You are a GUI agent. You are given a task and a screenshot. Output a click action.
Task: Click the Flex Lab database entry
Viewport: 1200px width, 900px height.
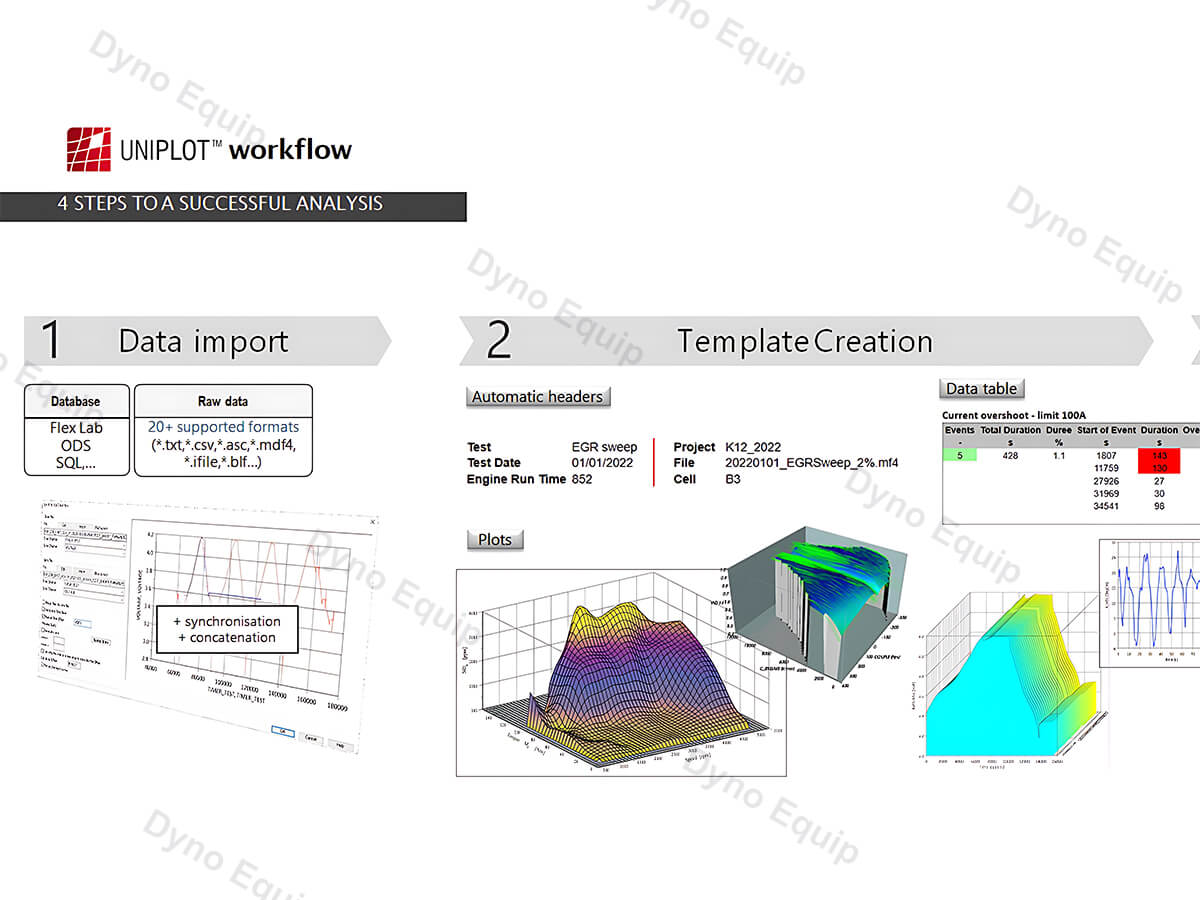[77, 428]
